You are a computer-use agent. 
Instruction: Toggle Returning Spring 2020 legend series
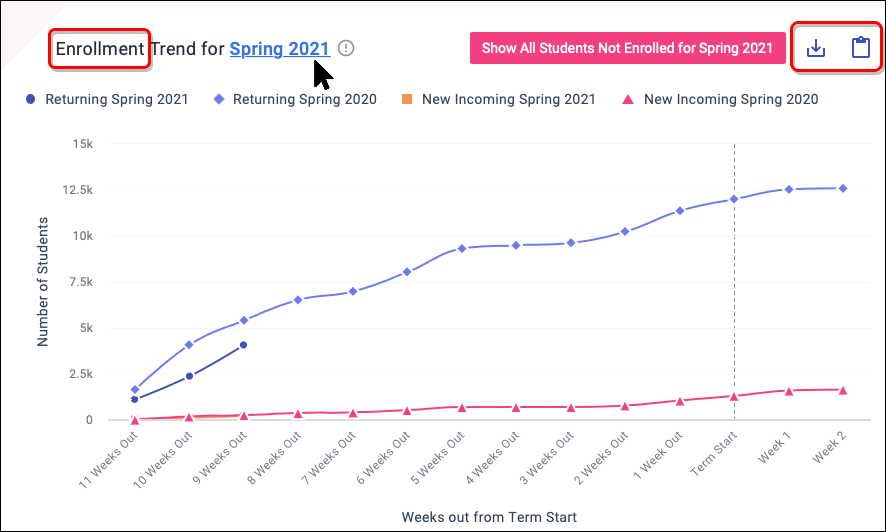click(x=297, y=99)
